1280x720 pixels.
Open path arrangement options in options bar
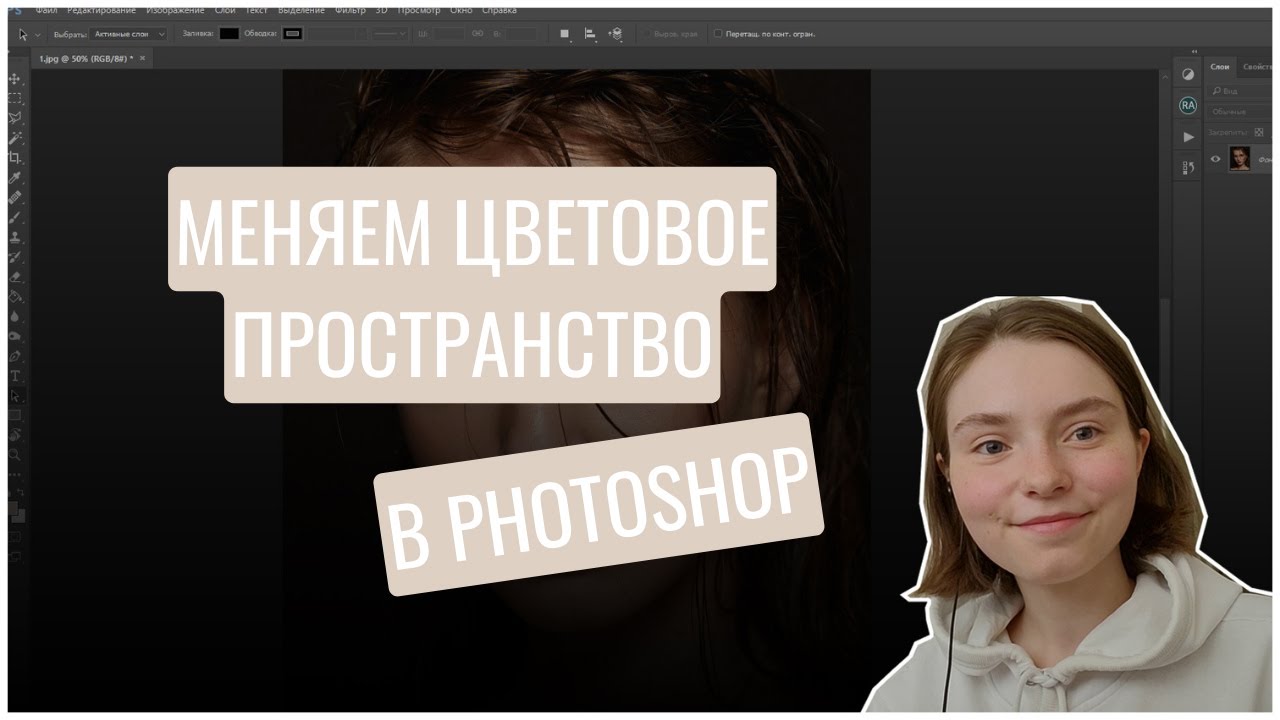(616, 33)
